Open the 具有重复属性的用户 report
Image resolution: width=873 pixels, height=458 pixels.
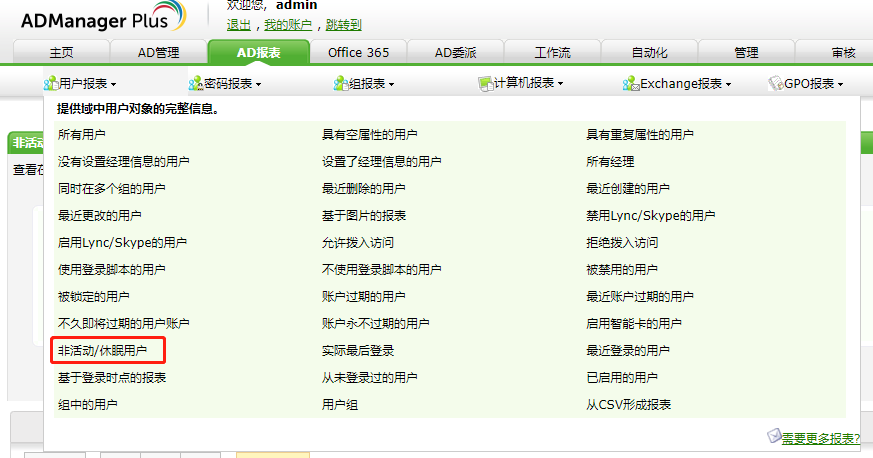point(640,135)
